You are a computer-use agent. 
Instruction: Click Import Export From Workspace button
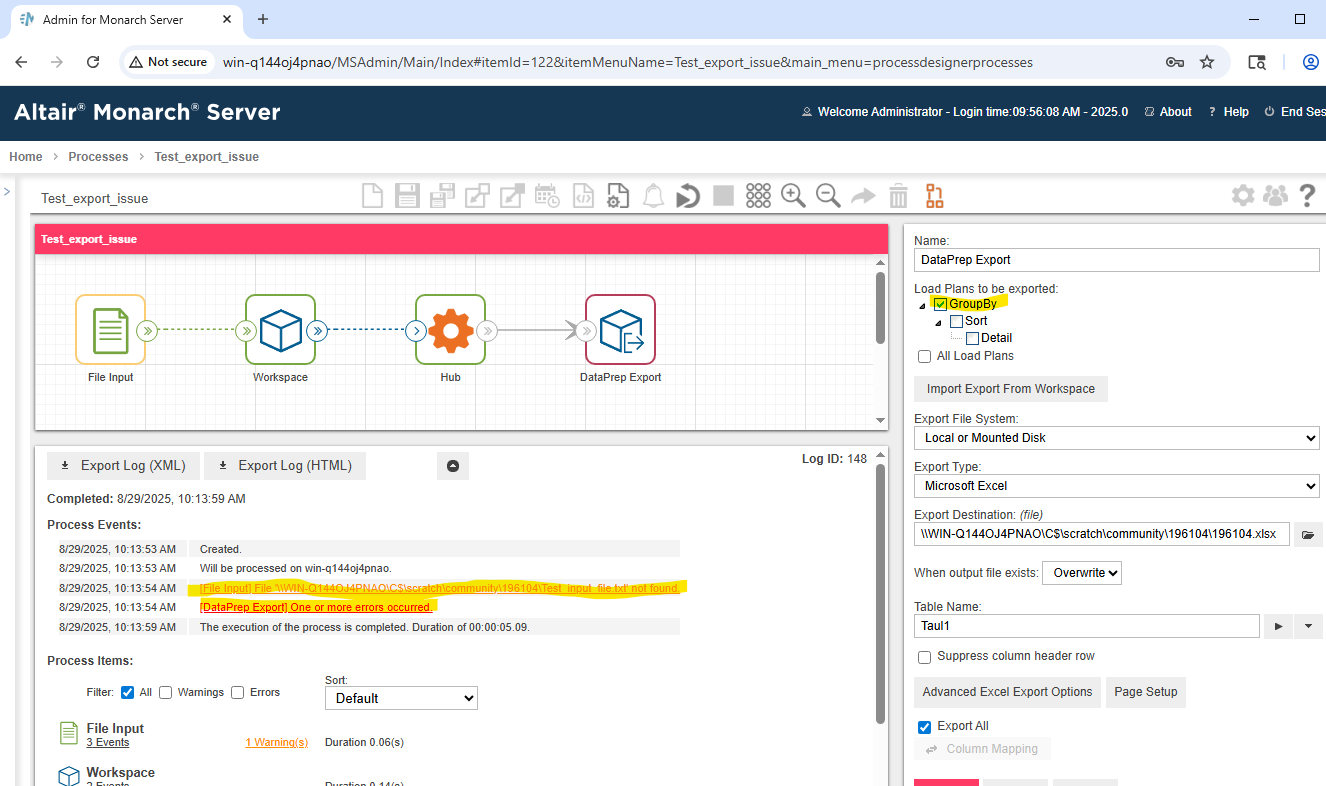[1010, 389]
